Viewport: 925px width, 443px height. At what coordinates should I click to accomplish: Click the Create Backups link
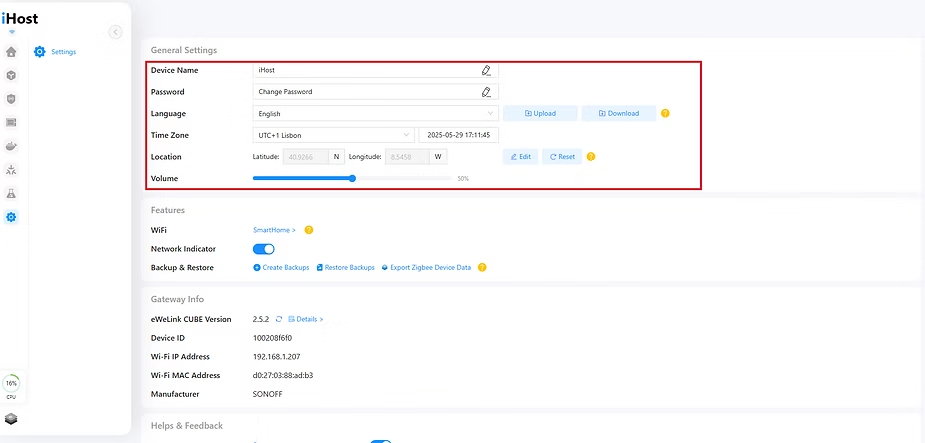(x=281, y=268)
